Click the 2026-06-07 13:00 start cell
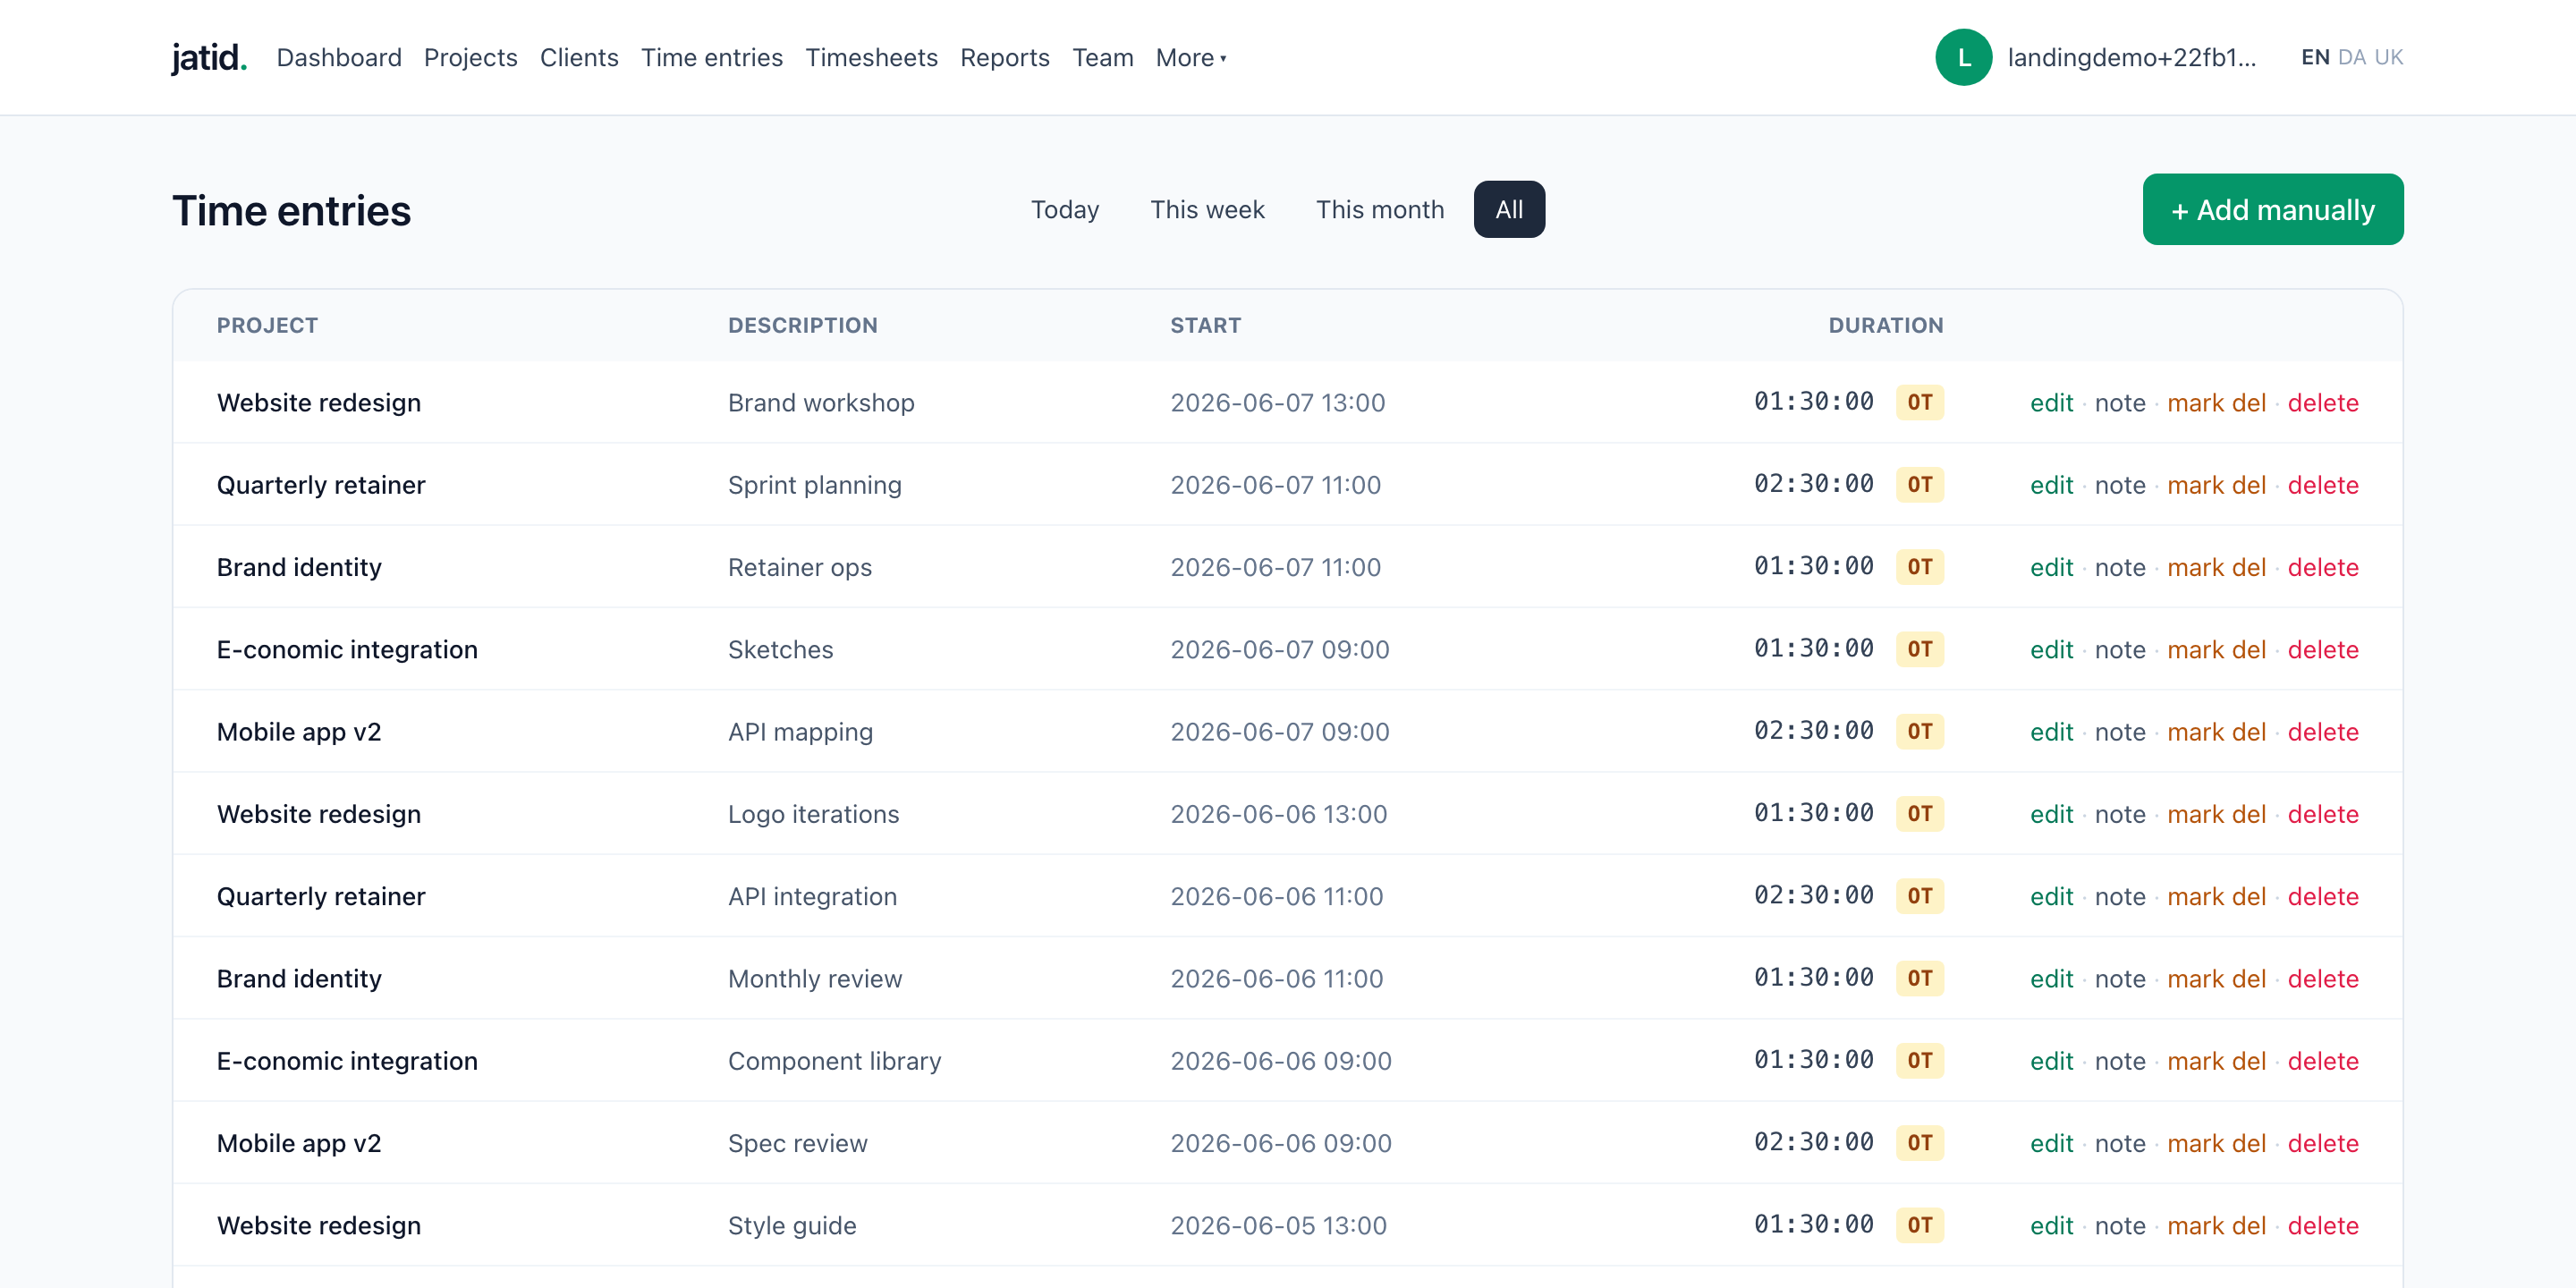The image size is (2576, 1288). pyautogui.click(x=1277, y=402)
